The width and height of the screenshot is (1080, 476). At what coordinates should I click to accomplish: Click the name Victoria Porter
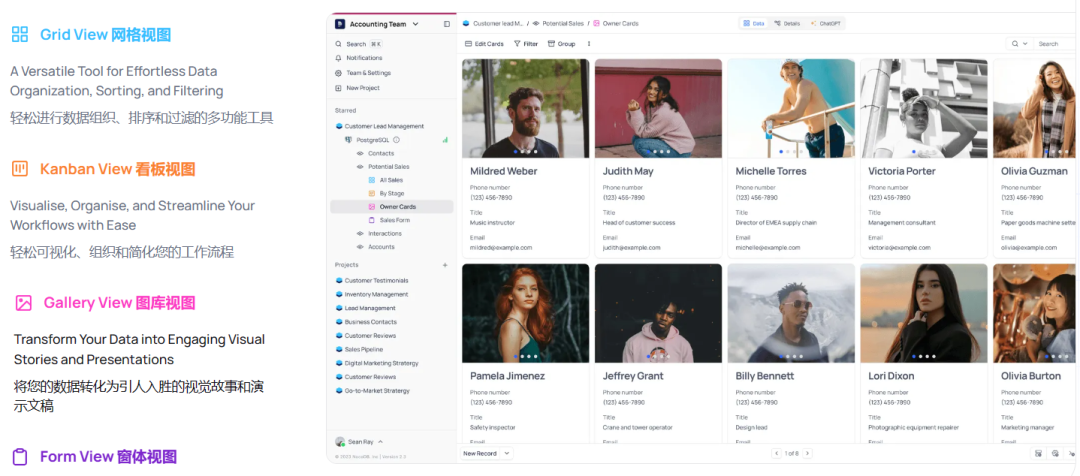click(902, 171)
